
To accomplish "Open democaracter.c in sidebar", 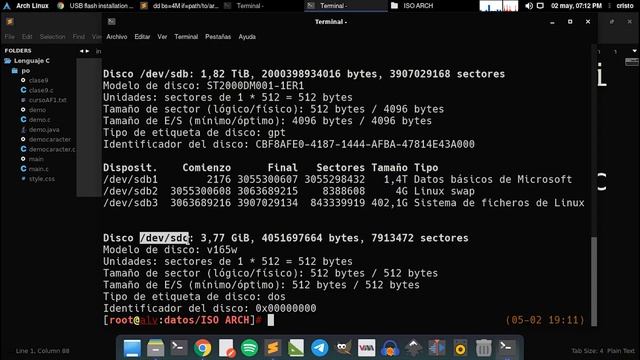I will click(52, 149).
